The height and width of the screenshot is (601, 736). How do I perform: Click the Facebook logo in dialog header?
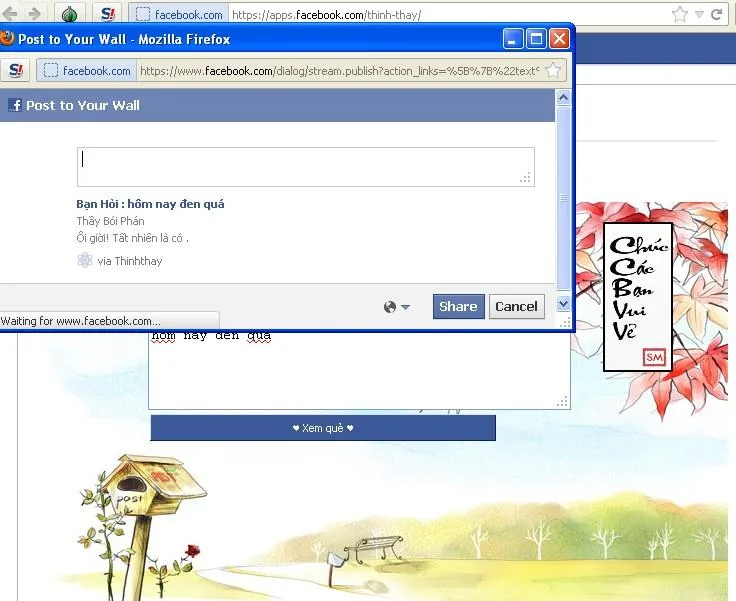(x=15, y=105)
